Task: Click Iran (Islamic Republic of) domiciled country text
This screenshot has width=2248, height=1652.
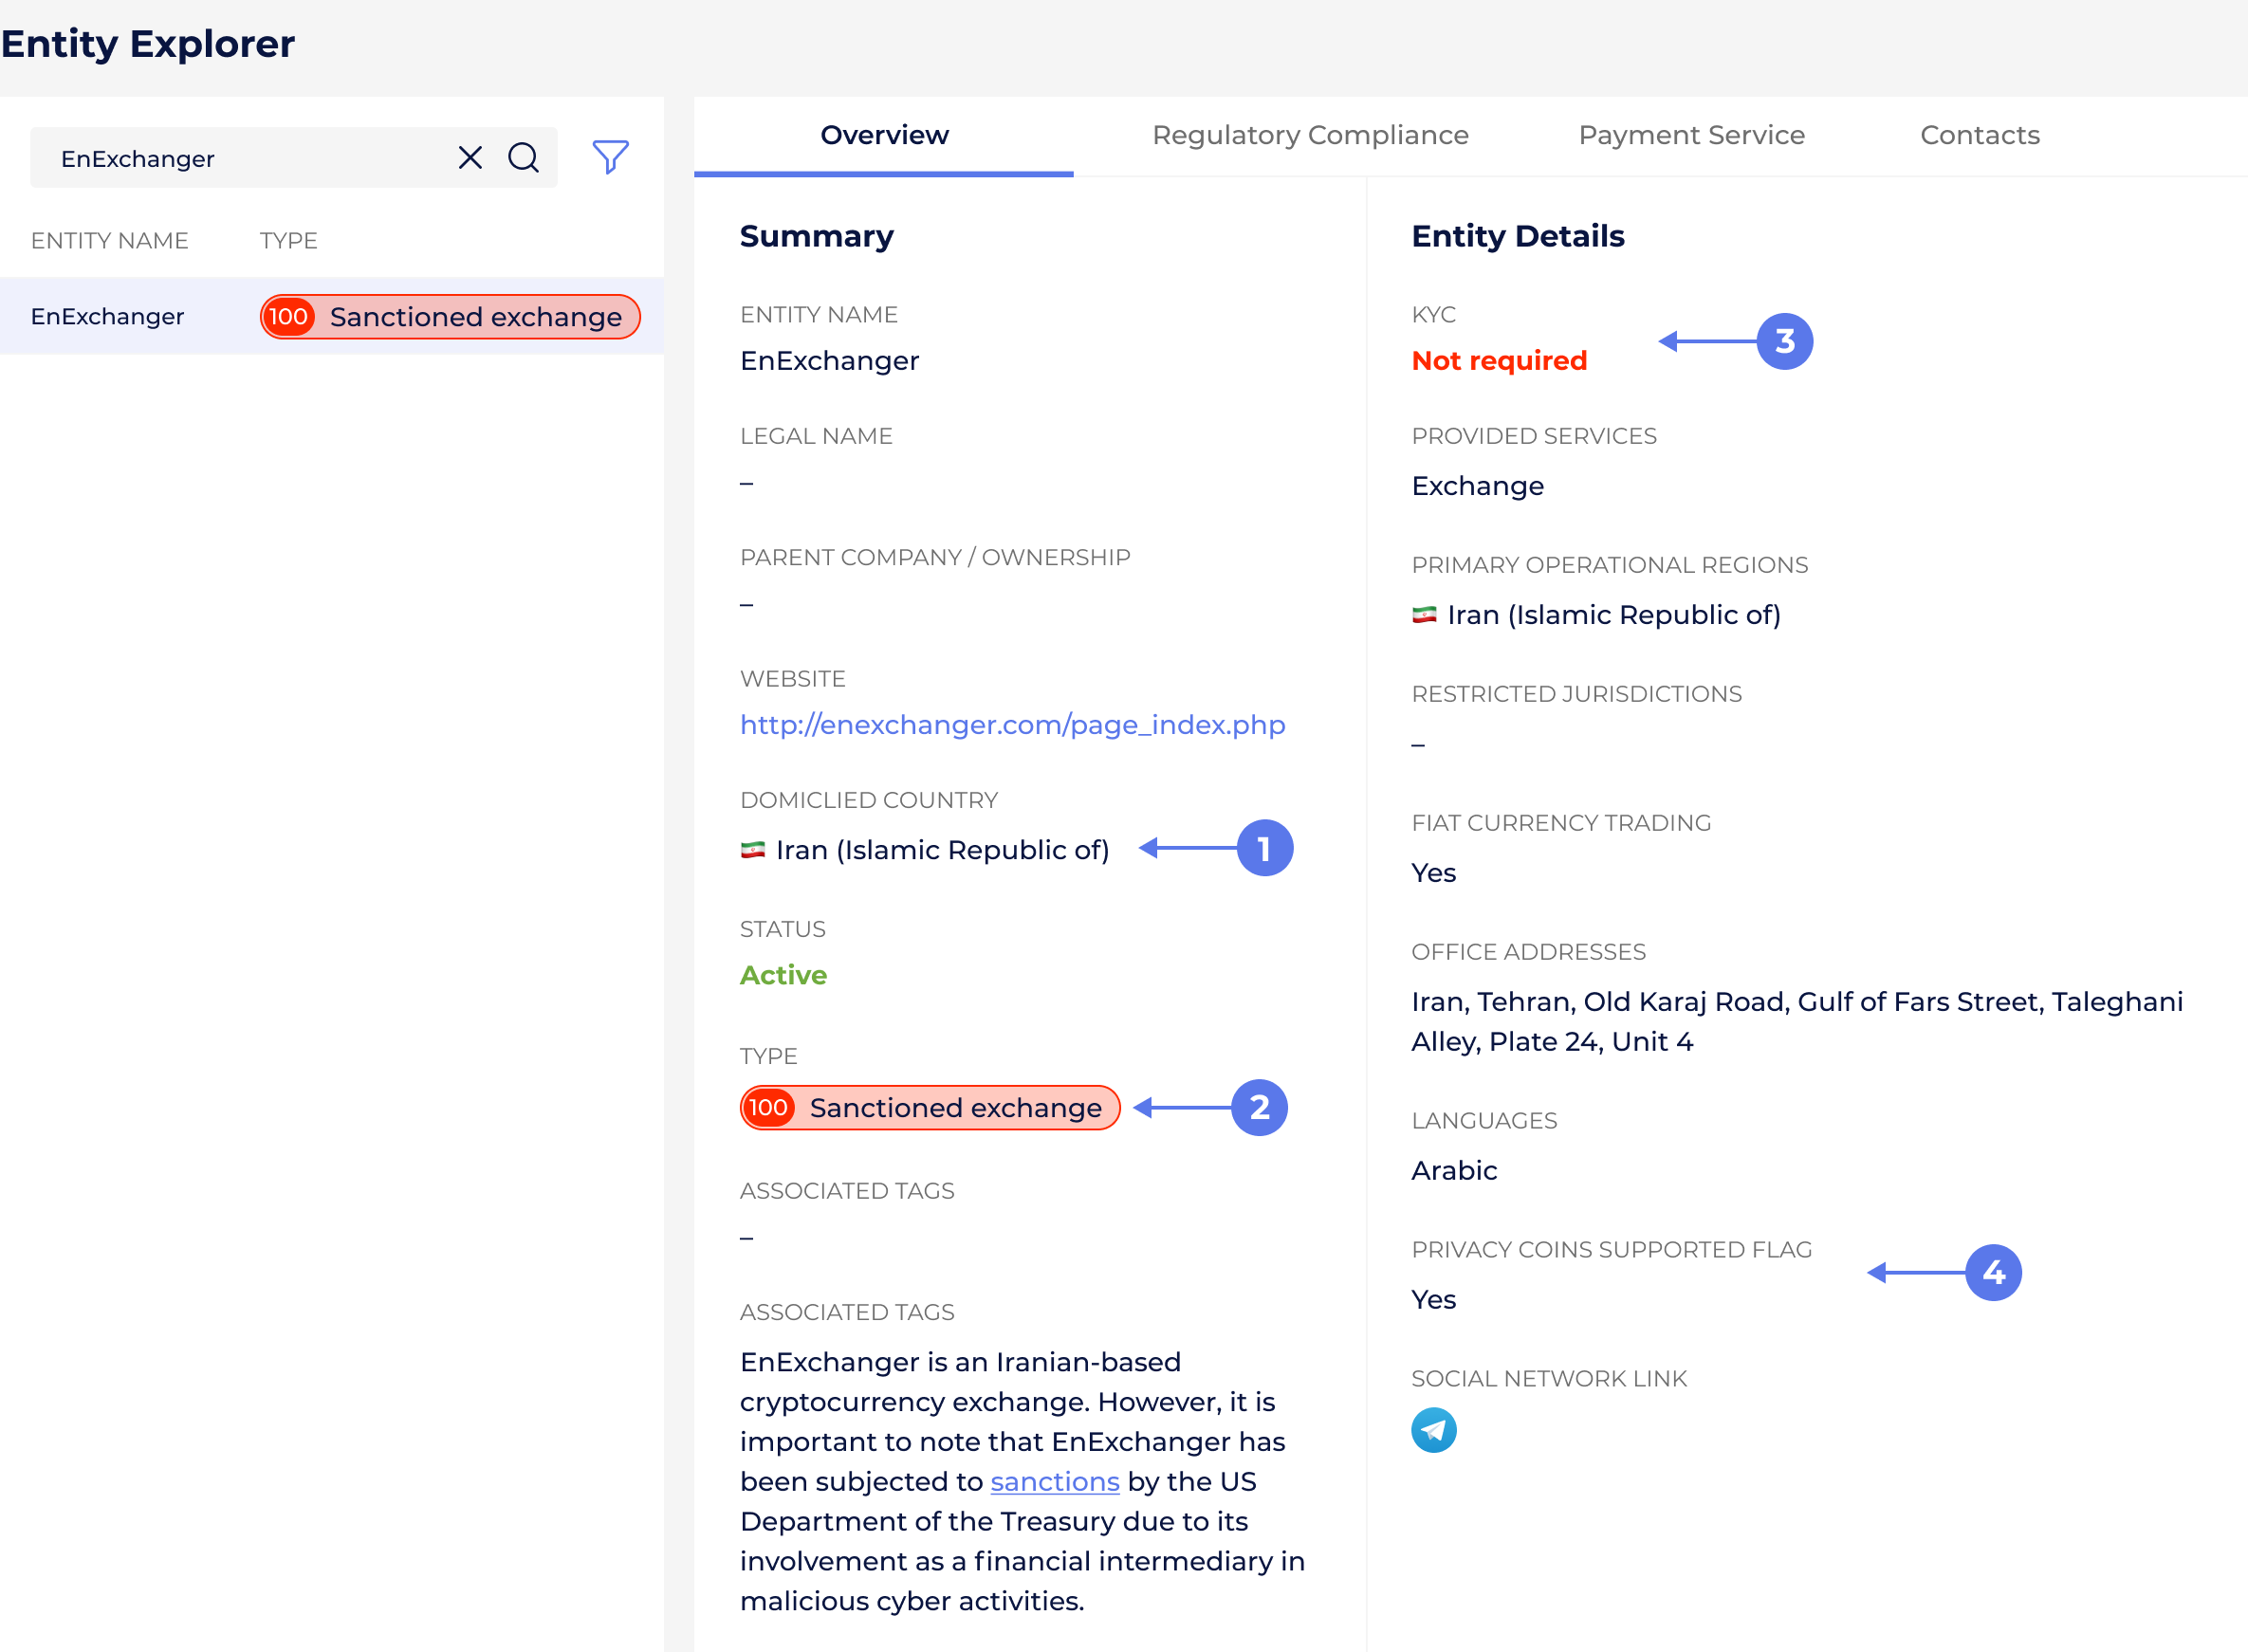Action: pyautogui.click(x=942, y=850)
